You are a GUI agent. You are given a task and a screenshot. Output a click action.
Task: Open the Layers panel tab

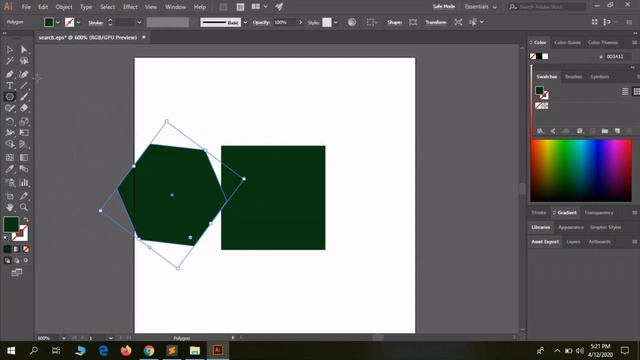[573, 242]
